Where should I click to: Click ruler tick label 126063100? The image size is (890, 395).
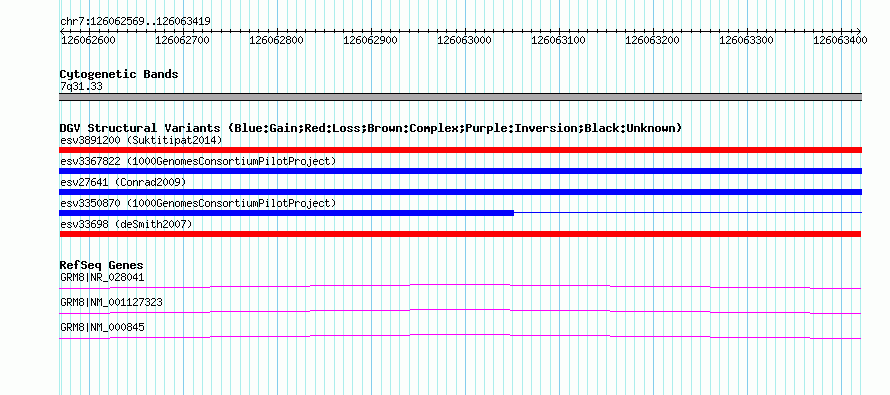click(x=559, y=40)
